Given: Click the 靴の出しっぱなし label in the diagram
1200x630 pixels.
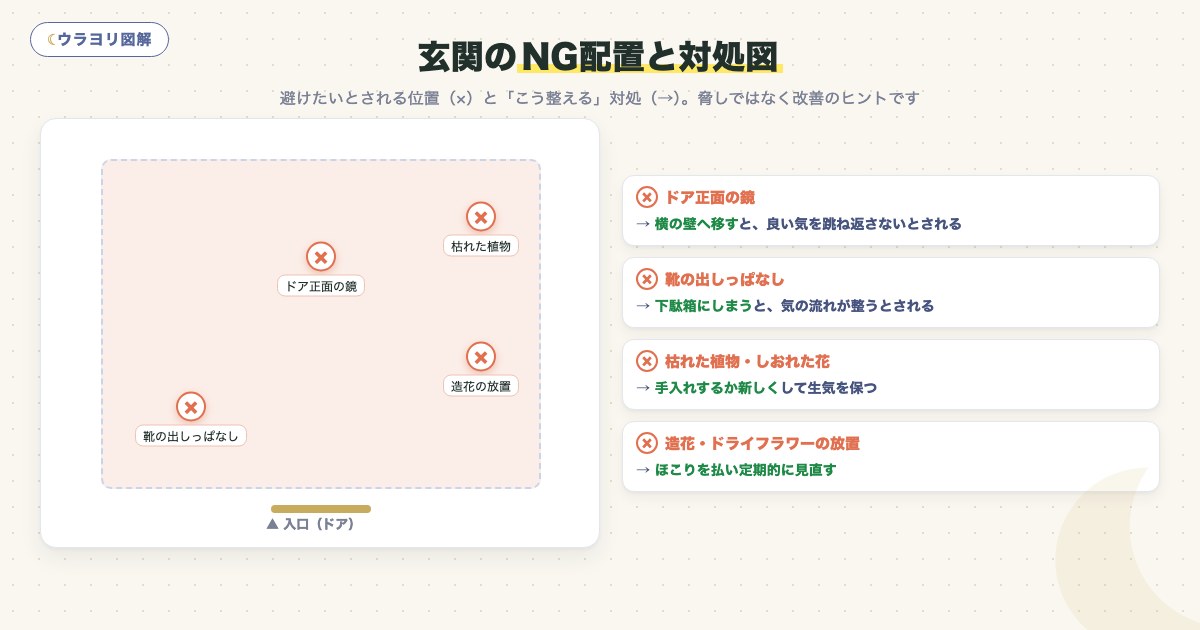Looking at the screenshot, I should pos(191,435).
